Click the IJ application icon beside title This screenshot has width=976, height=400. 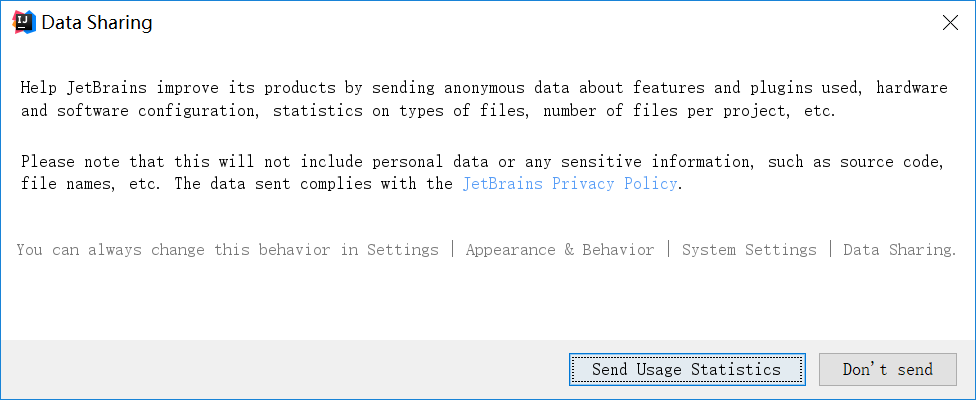(24, 23)
